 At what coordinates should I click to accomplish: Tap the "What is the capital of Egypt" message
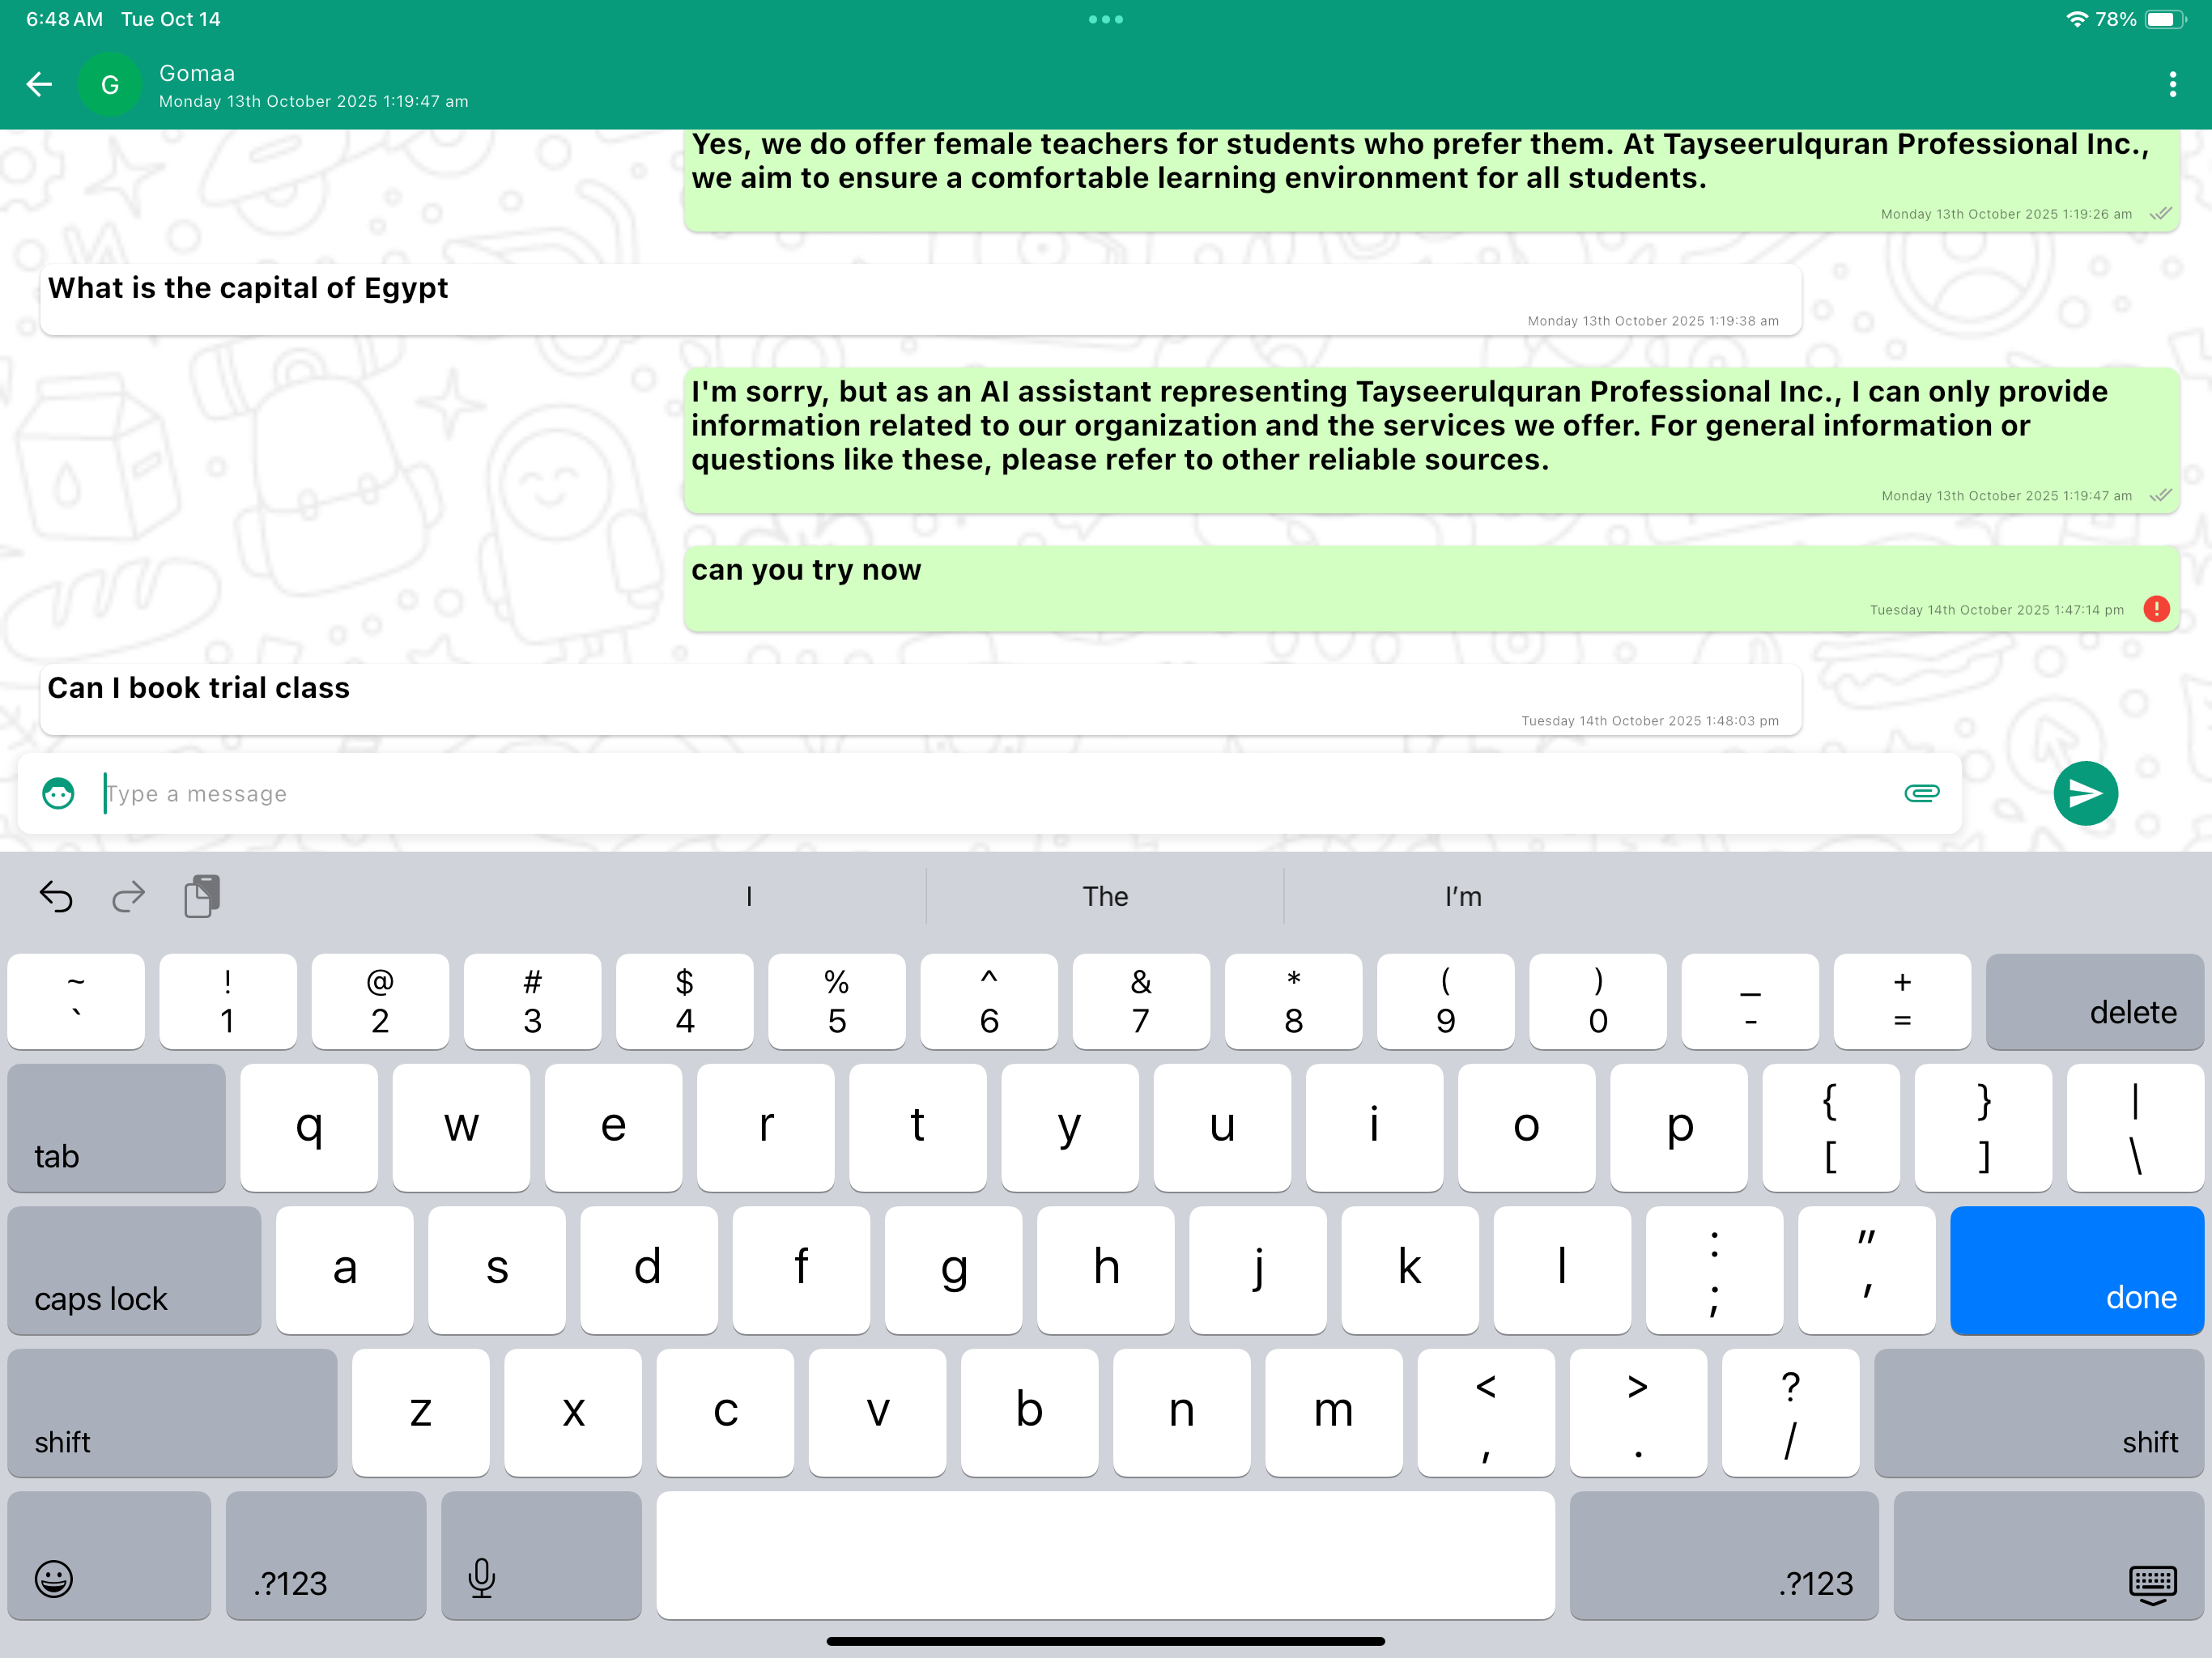(x=921, y=299)
